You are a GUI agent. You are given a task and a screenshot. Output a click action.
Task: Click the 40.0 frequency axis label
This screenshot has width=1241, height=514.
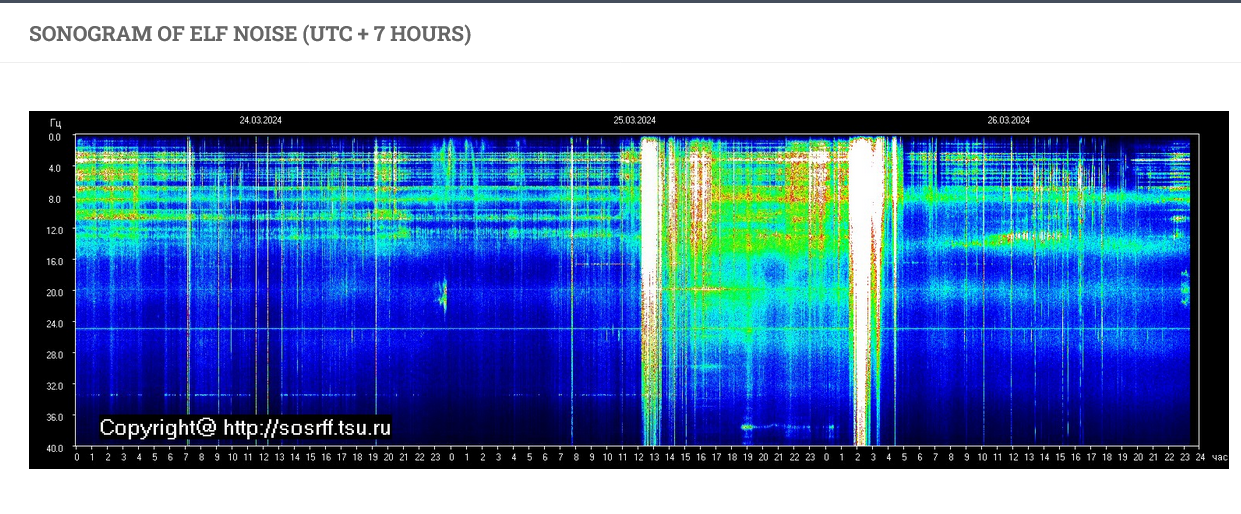53,447
